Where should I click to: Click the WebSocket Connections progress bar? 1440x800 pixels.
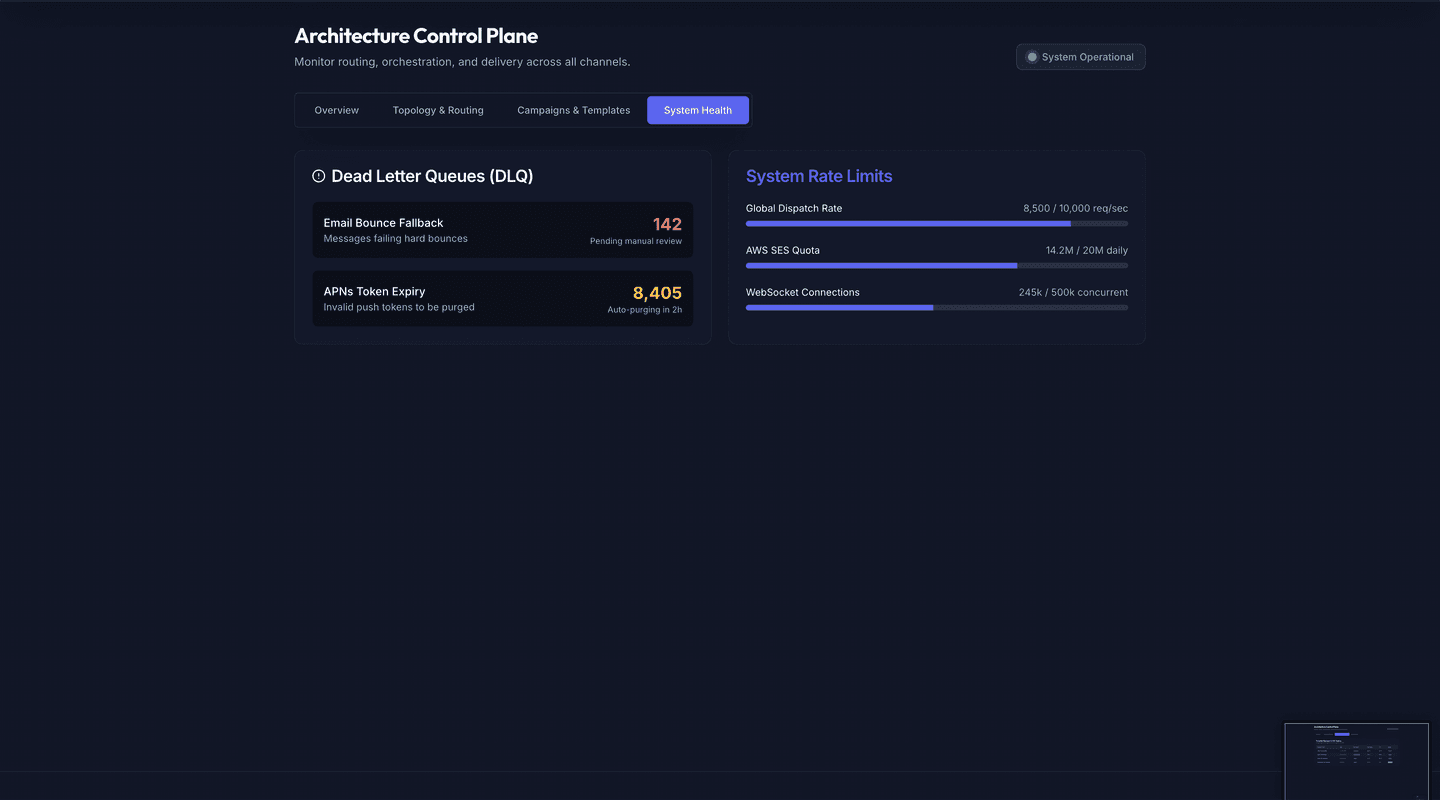coord(936,308)
